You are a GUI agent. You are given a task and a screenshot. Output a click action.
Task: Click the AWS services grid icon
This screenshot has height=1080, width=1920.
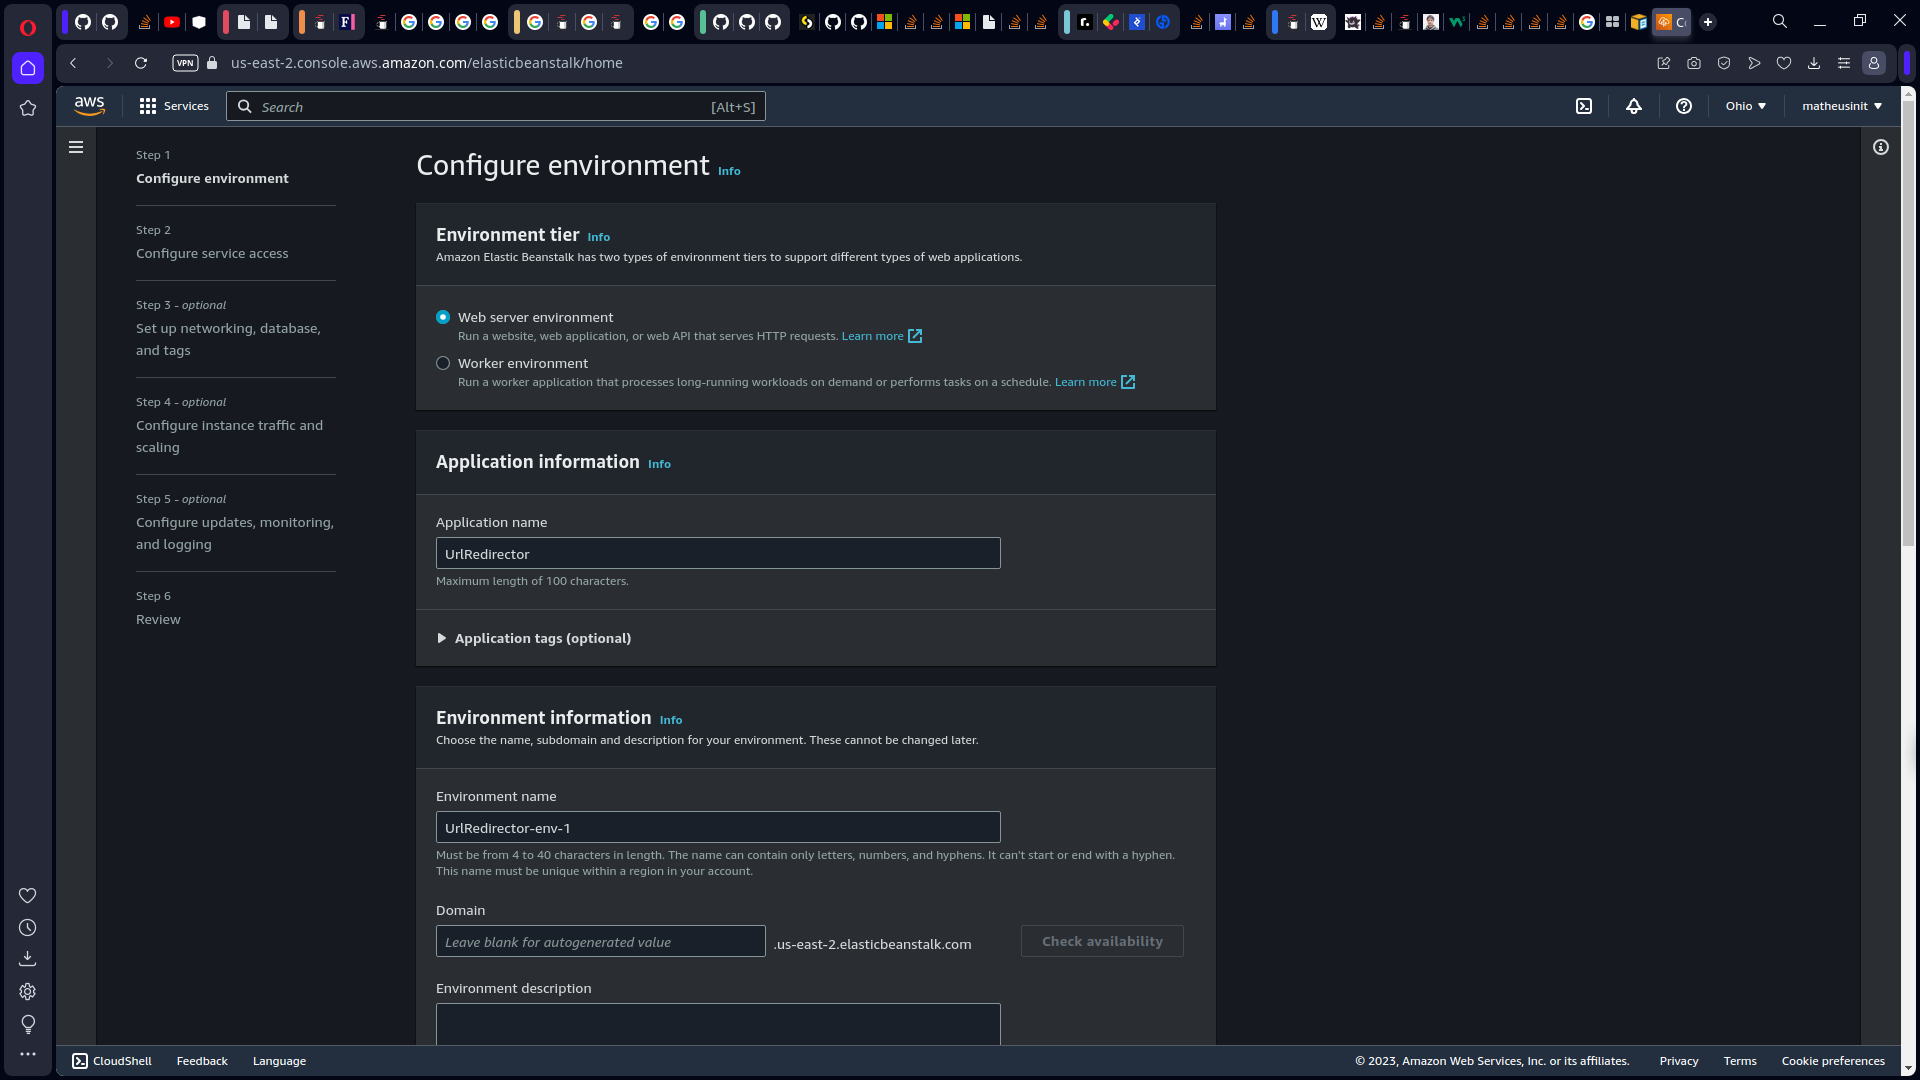point(146,105)
